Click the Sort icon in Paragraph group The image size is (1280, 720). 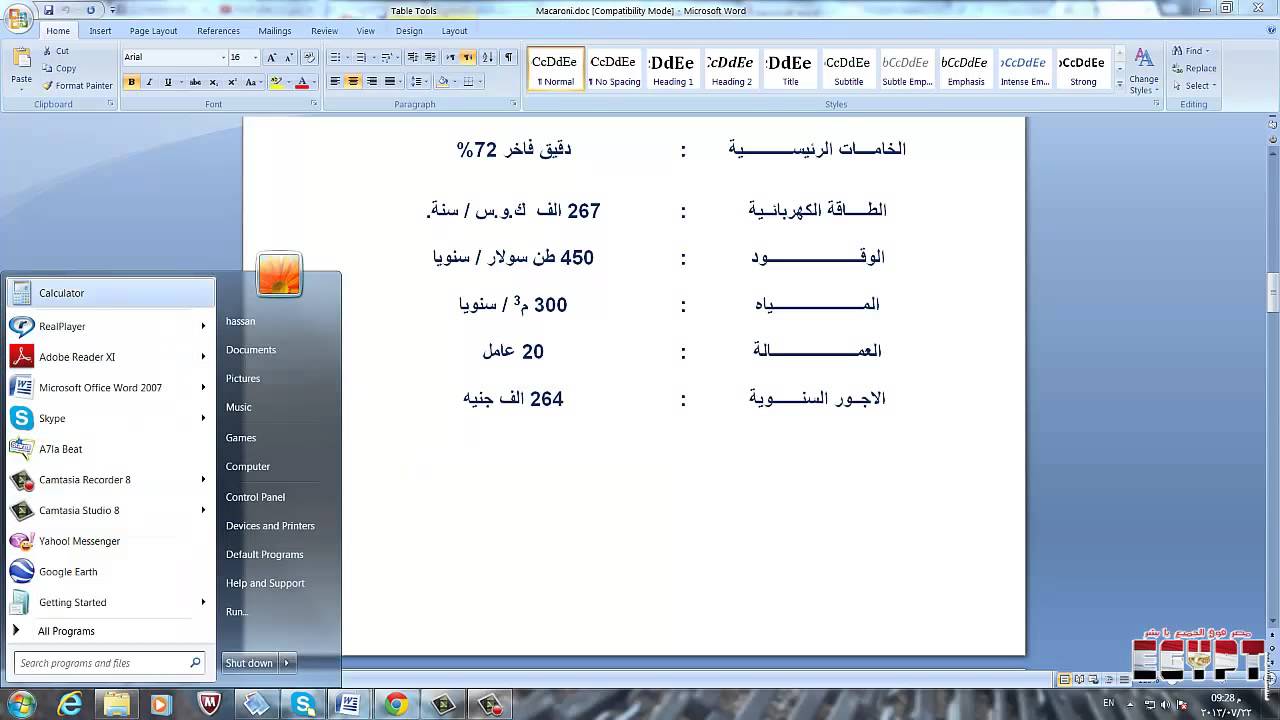pyautogui.click(x=488, y=58)
